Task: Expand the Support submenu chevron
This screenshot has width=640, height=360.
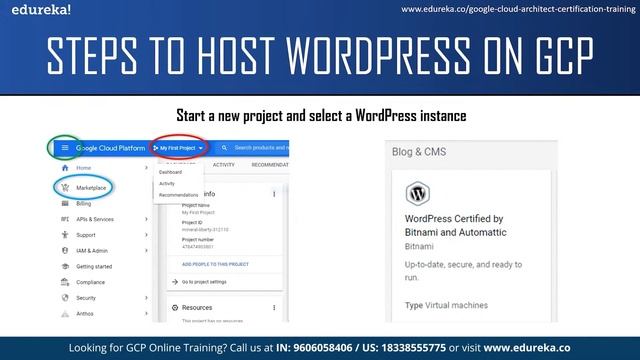Action: [x=146, y=235]
